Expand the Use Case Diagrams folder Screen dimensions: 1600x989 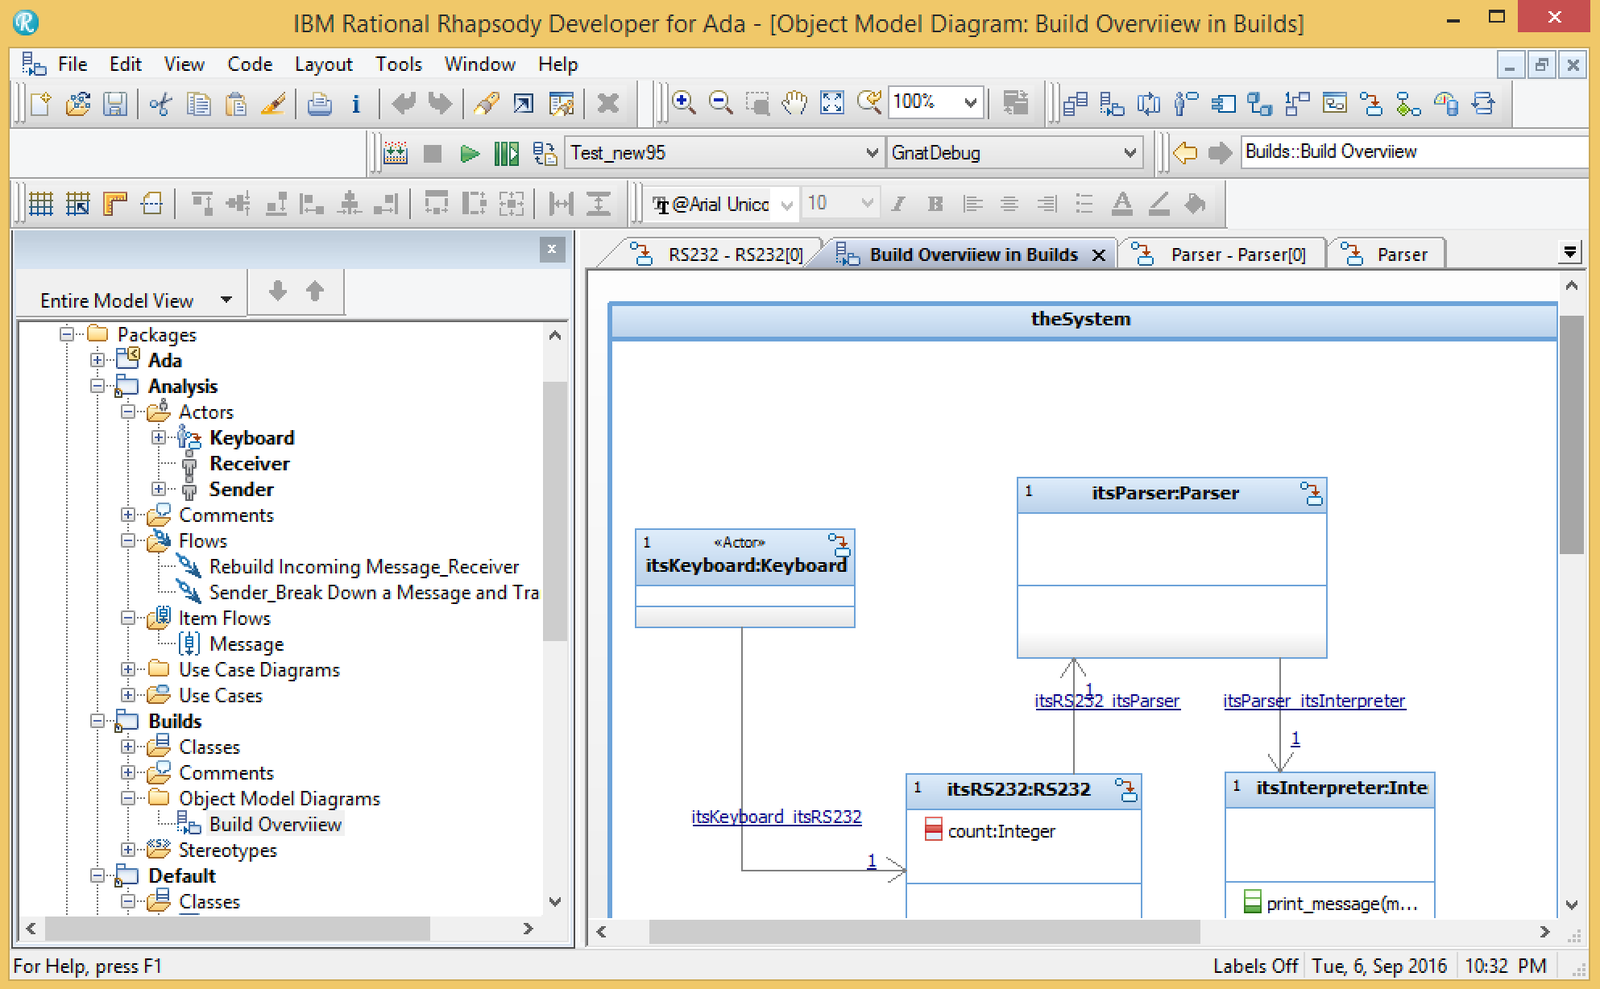point(128,669)
